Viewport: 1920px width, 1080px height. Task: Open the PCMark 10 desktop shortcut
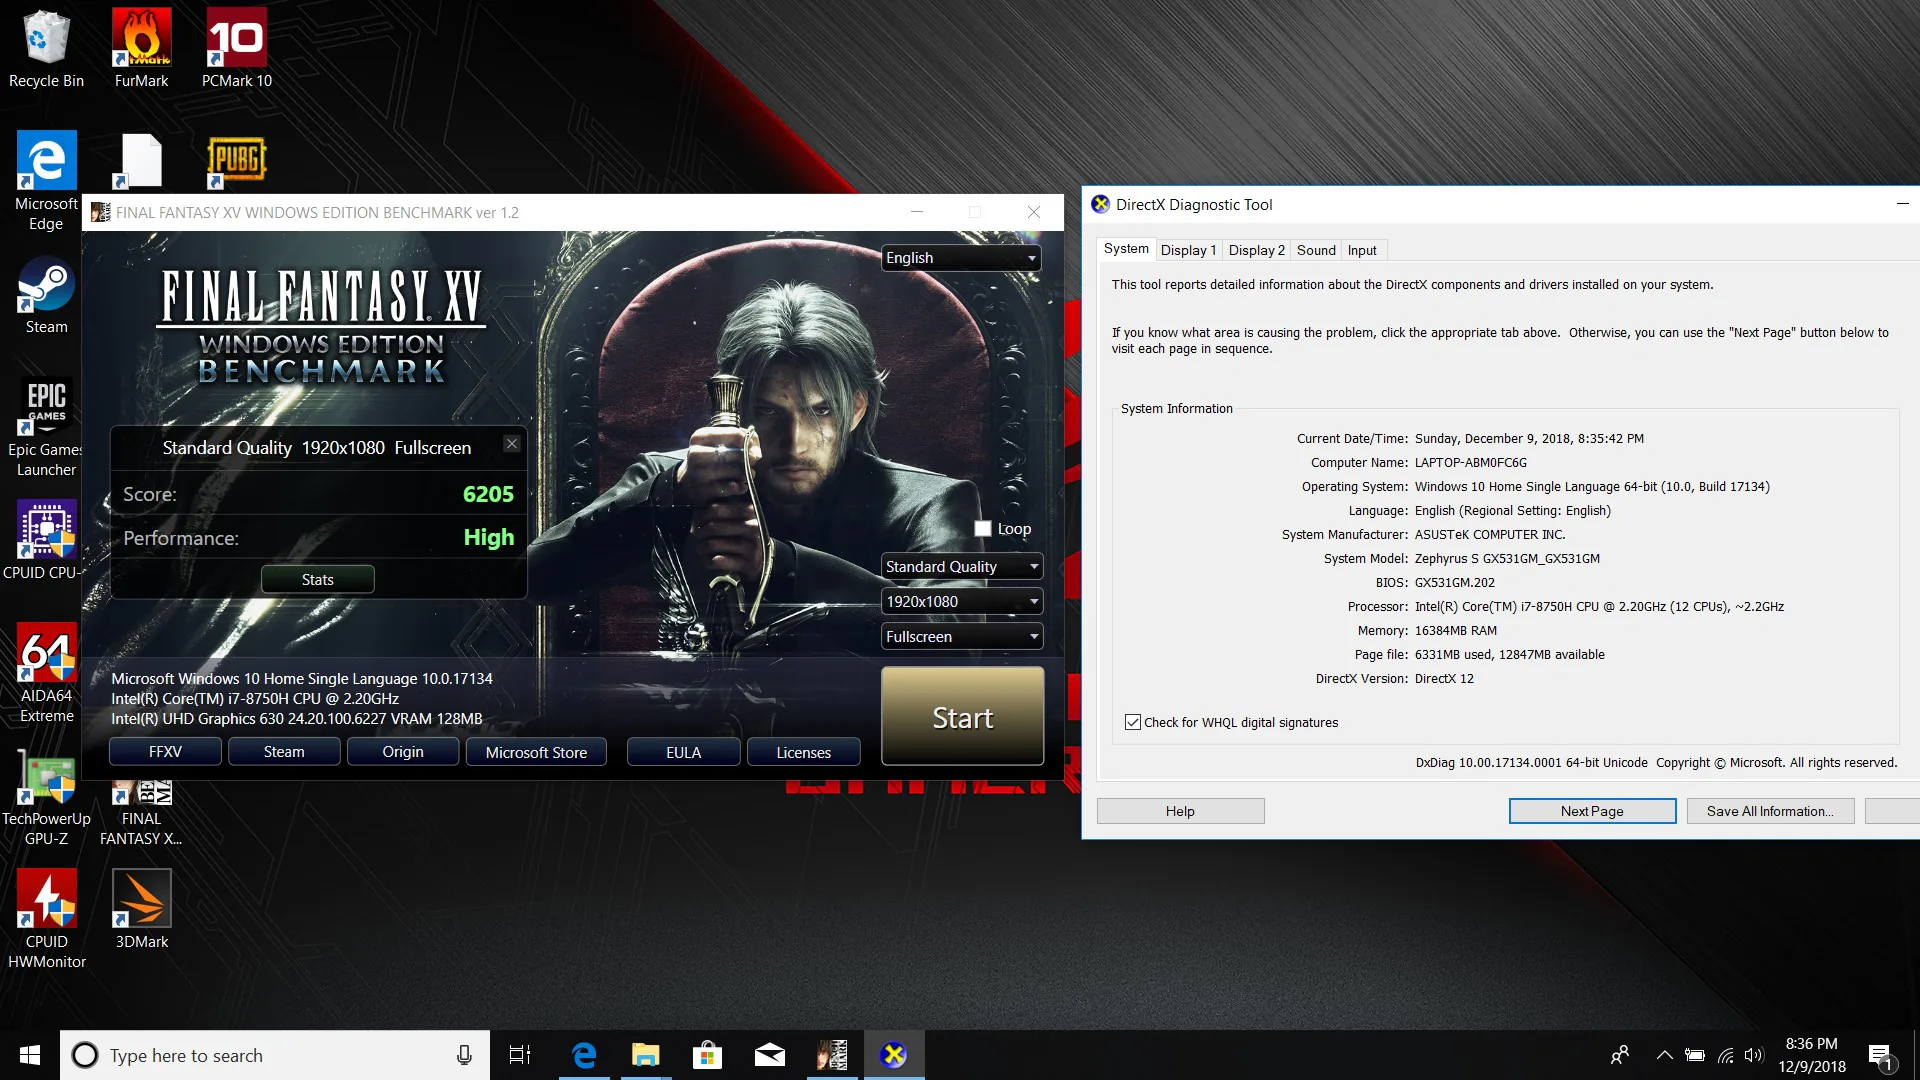pos(237,48)
